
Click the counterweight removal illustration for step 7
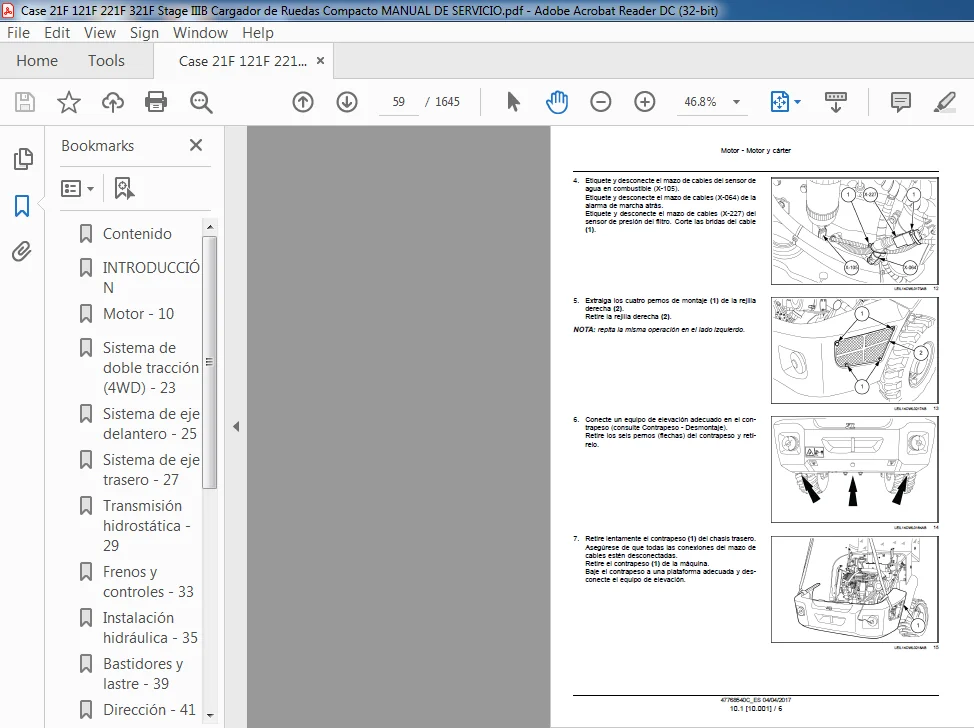click(855, 589)
